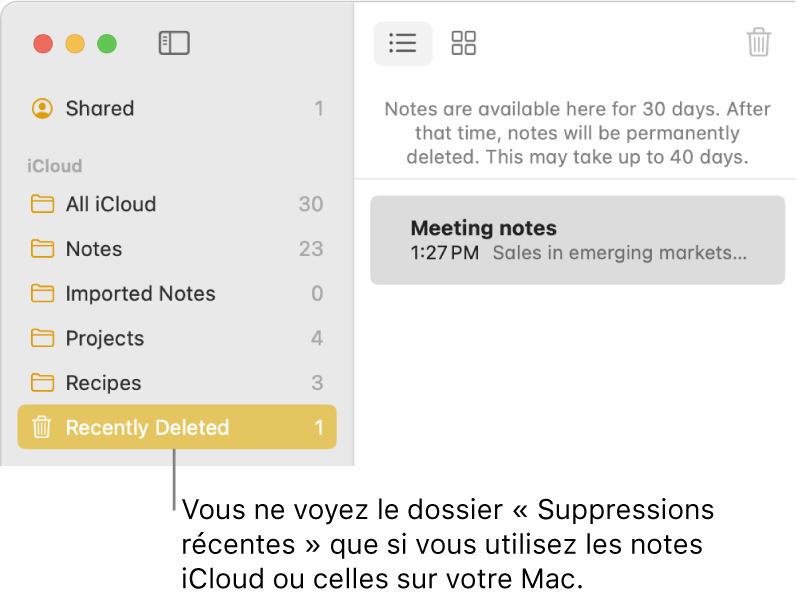This screenshot has width=798, height=601.
Task: Click the All iCloud folder icon
Action: 42,204
